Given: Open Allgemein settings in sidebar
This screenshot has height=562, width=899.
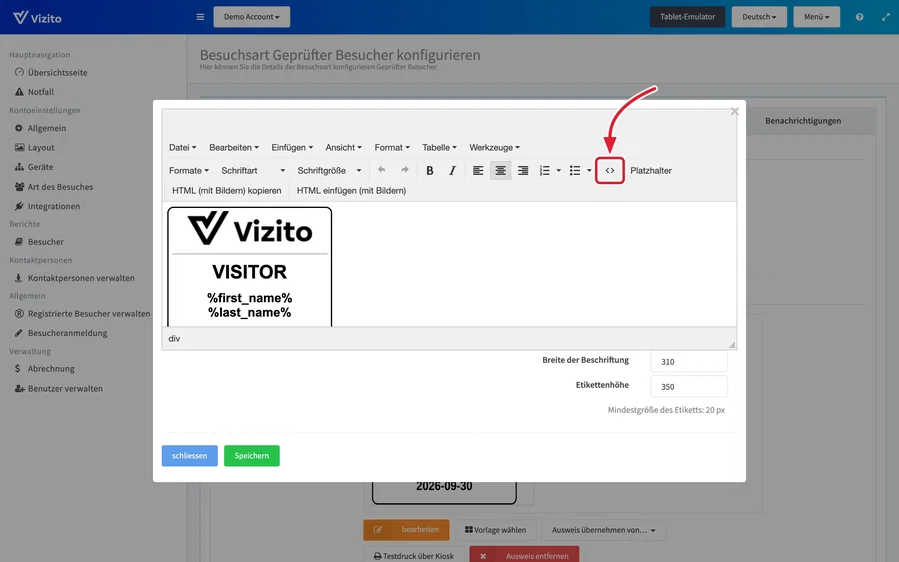Looking at the screenshot, I should pos(40,128).
